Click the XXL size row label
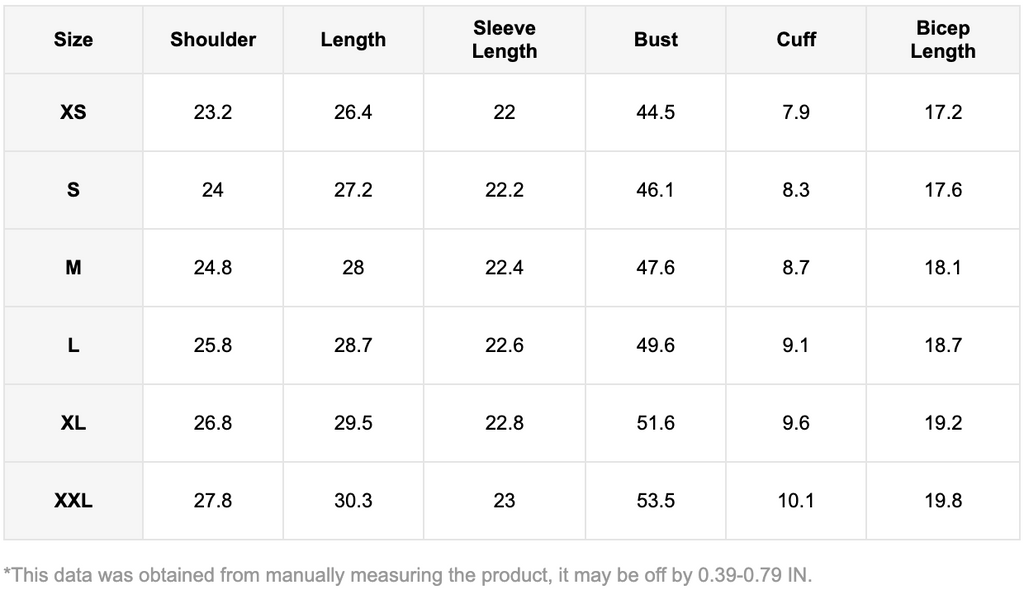 pos(73,501)
